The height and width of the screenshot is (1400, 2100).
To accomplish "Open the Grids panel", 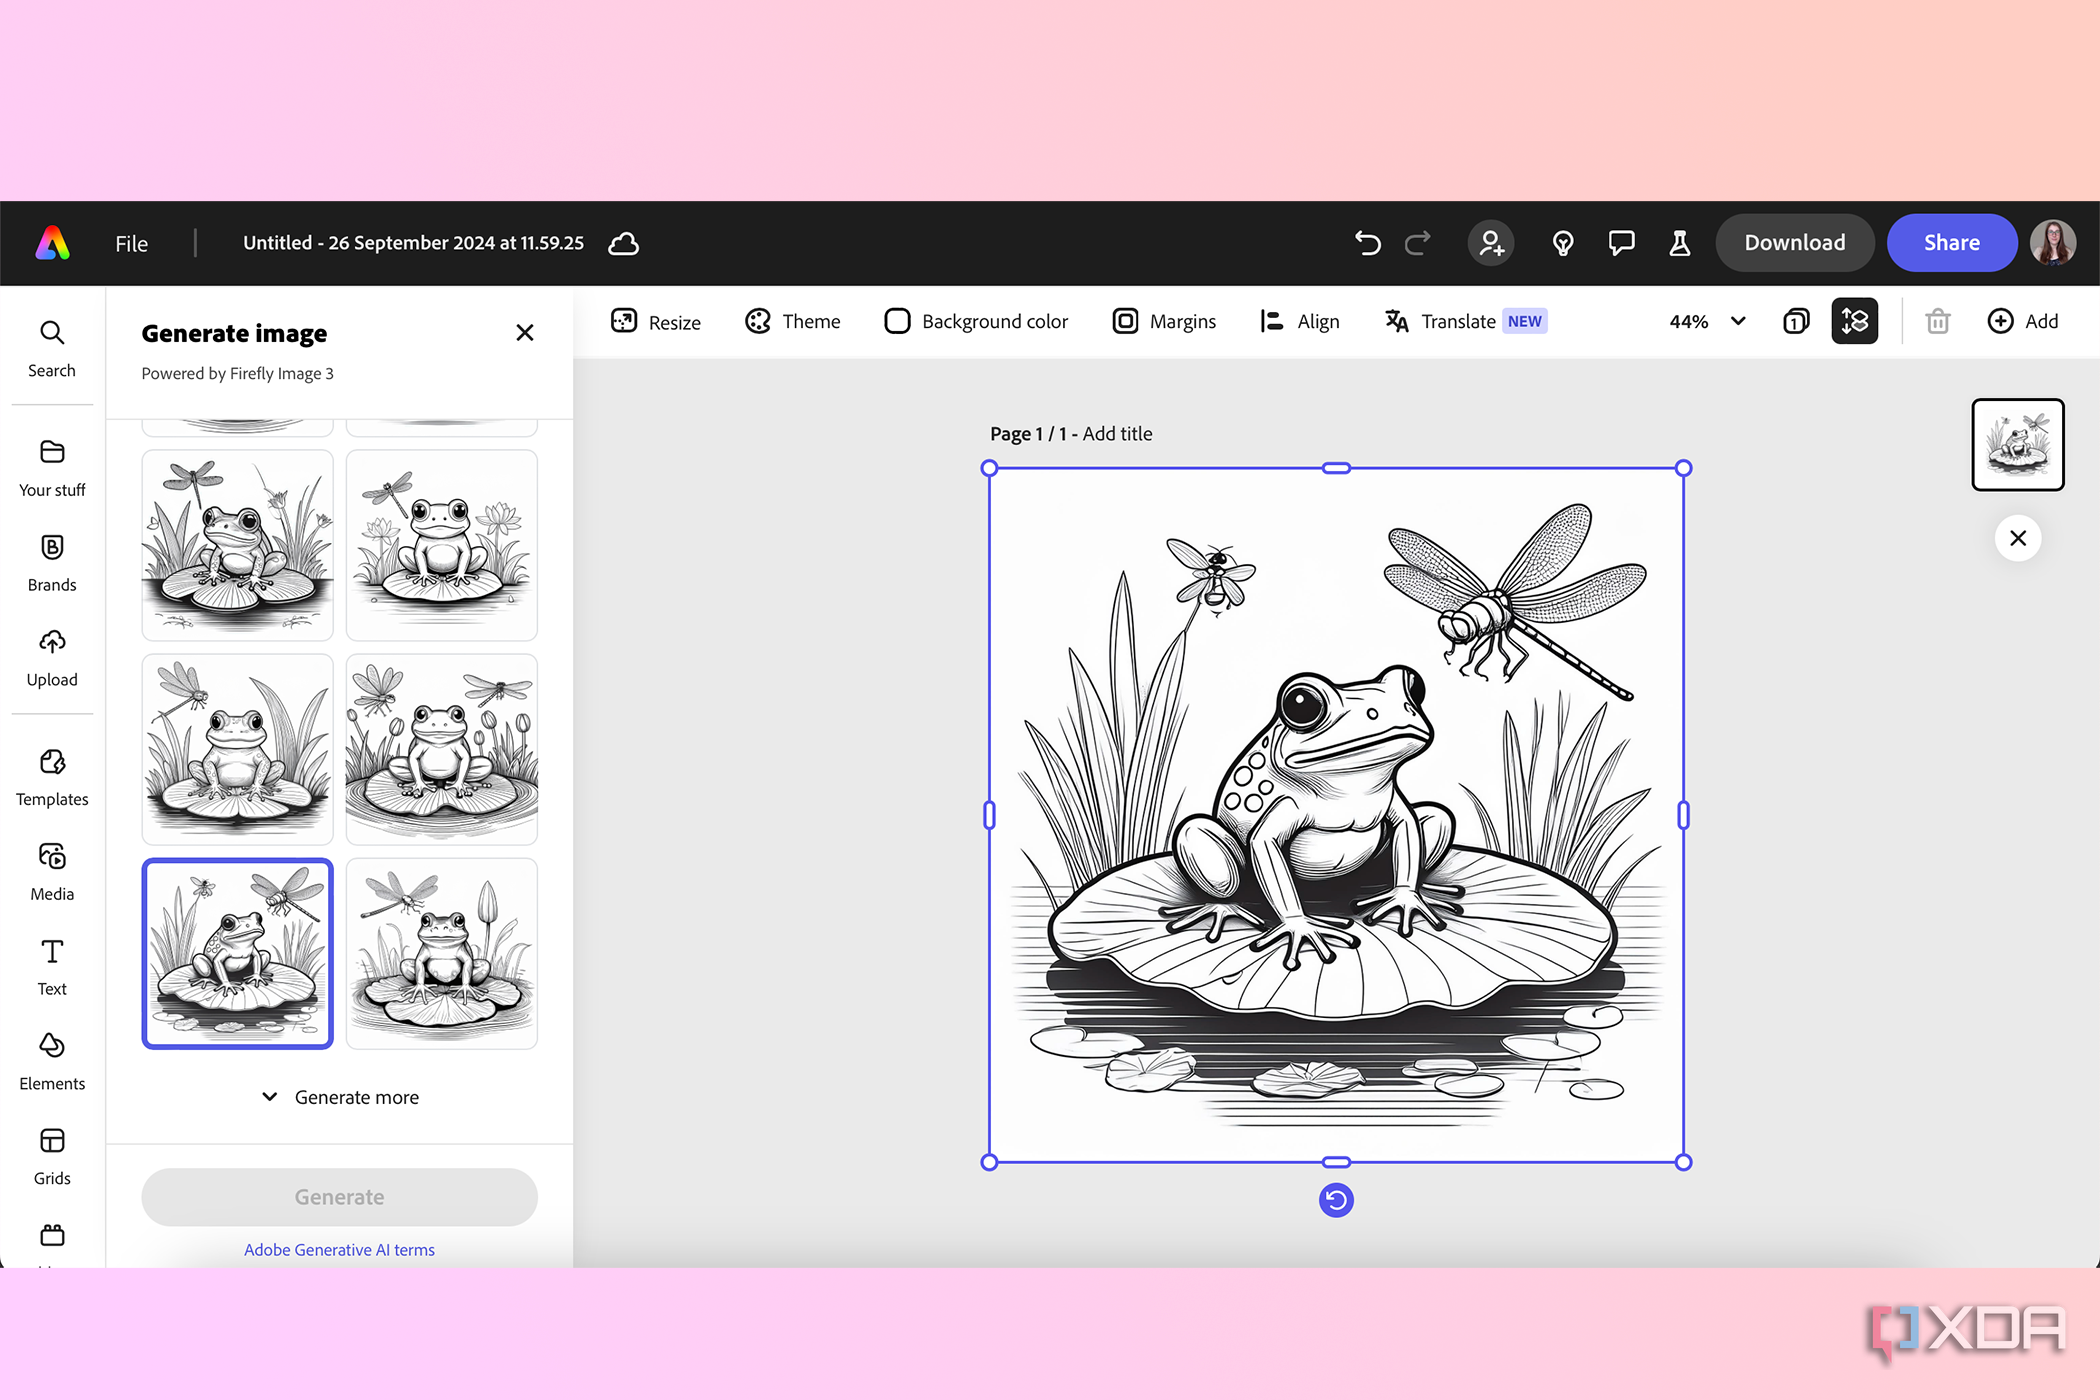I will click(52, 1157).
